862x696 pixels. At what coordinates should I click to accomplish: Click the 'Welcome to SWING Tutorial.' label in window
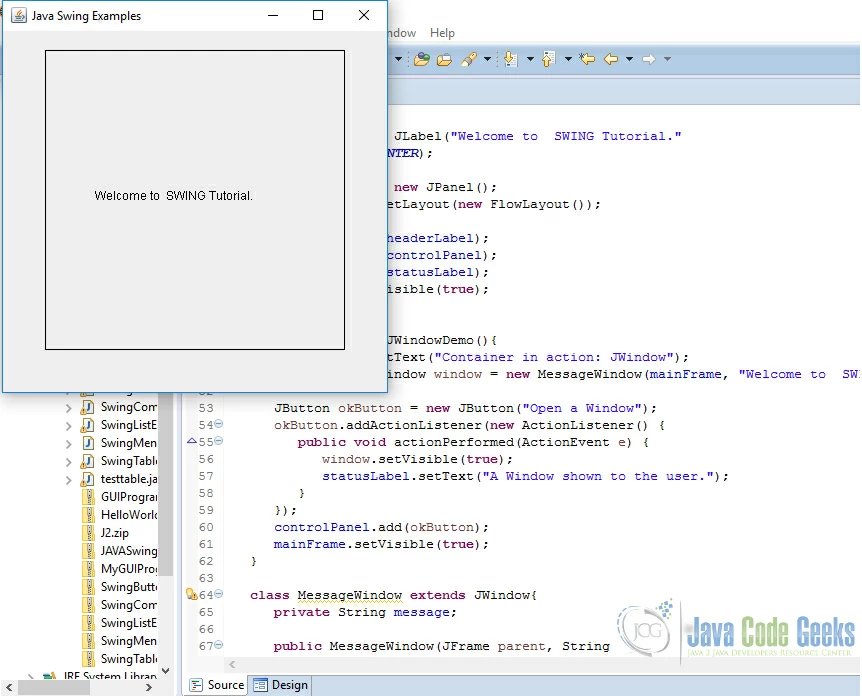click(173, 196)
